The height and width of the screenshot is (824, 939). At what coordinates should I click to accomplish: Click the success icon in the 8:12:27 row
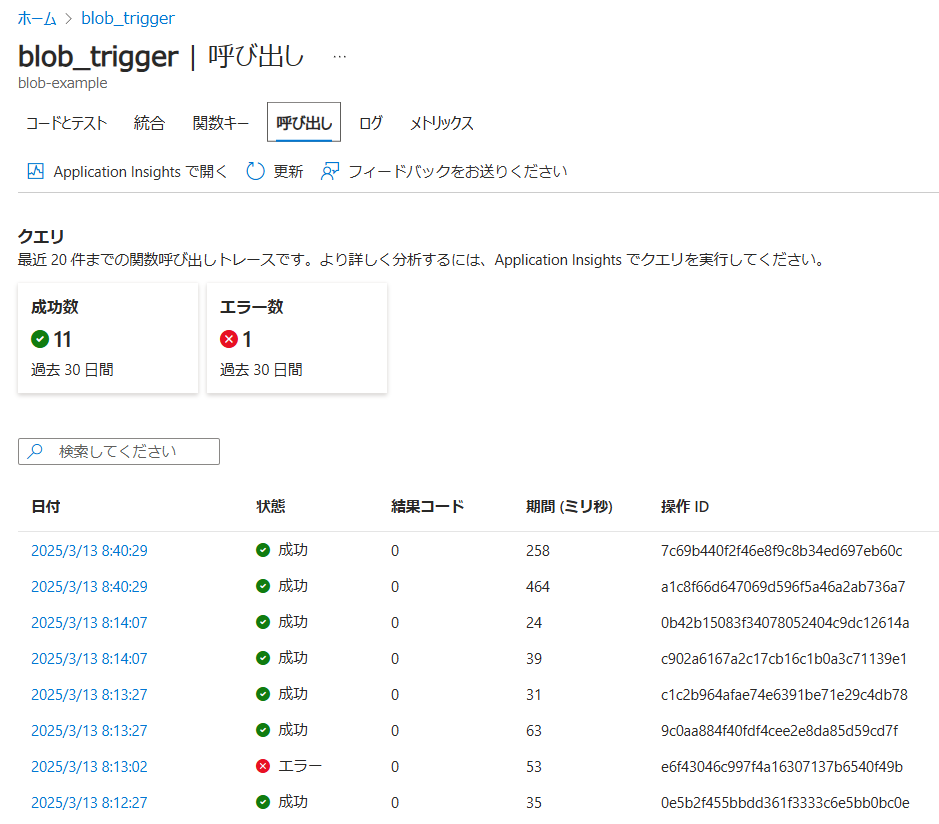[263, 802]
